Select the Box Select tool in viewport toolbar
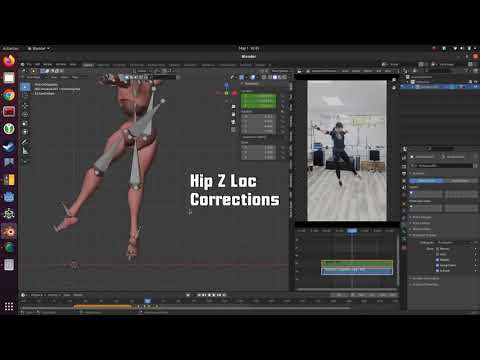The width and height of the screenshot is (480, 360). 25,87
